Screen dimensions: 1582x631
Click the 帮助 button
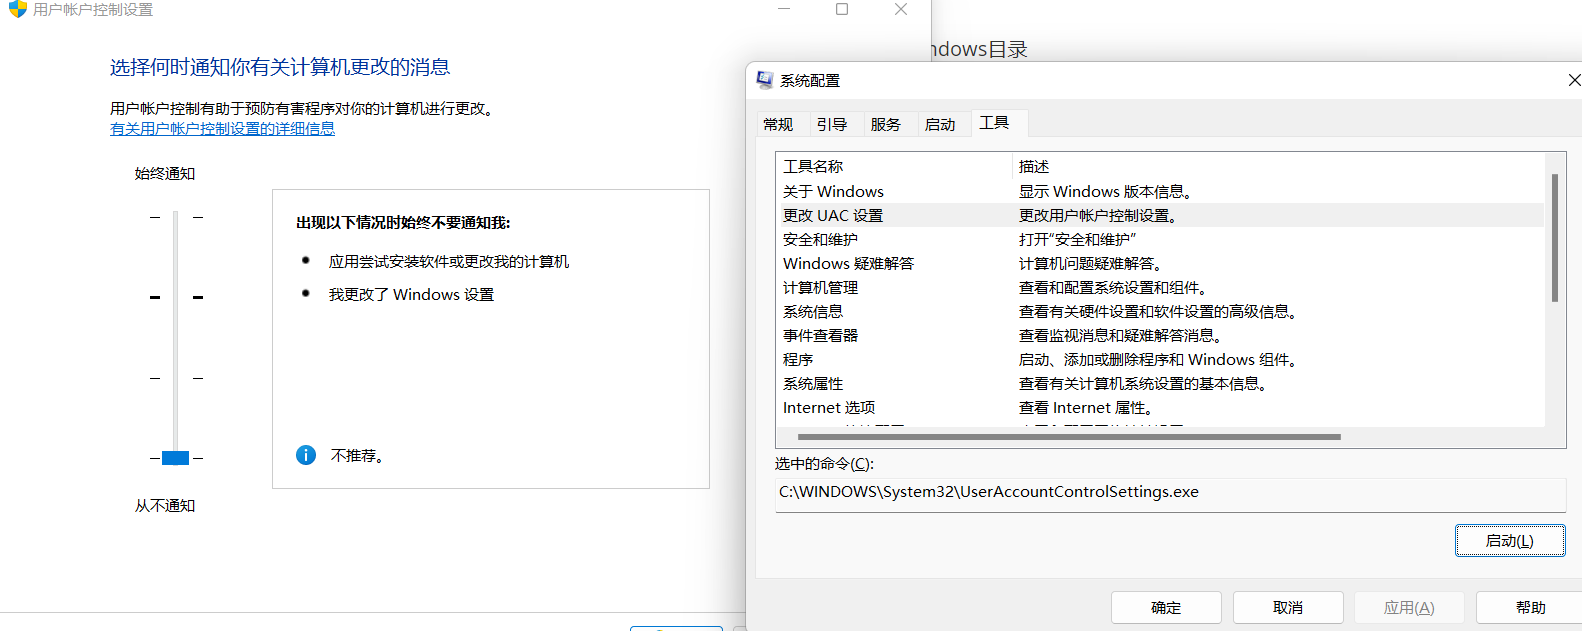coord(1530,607)
